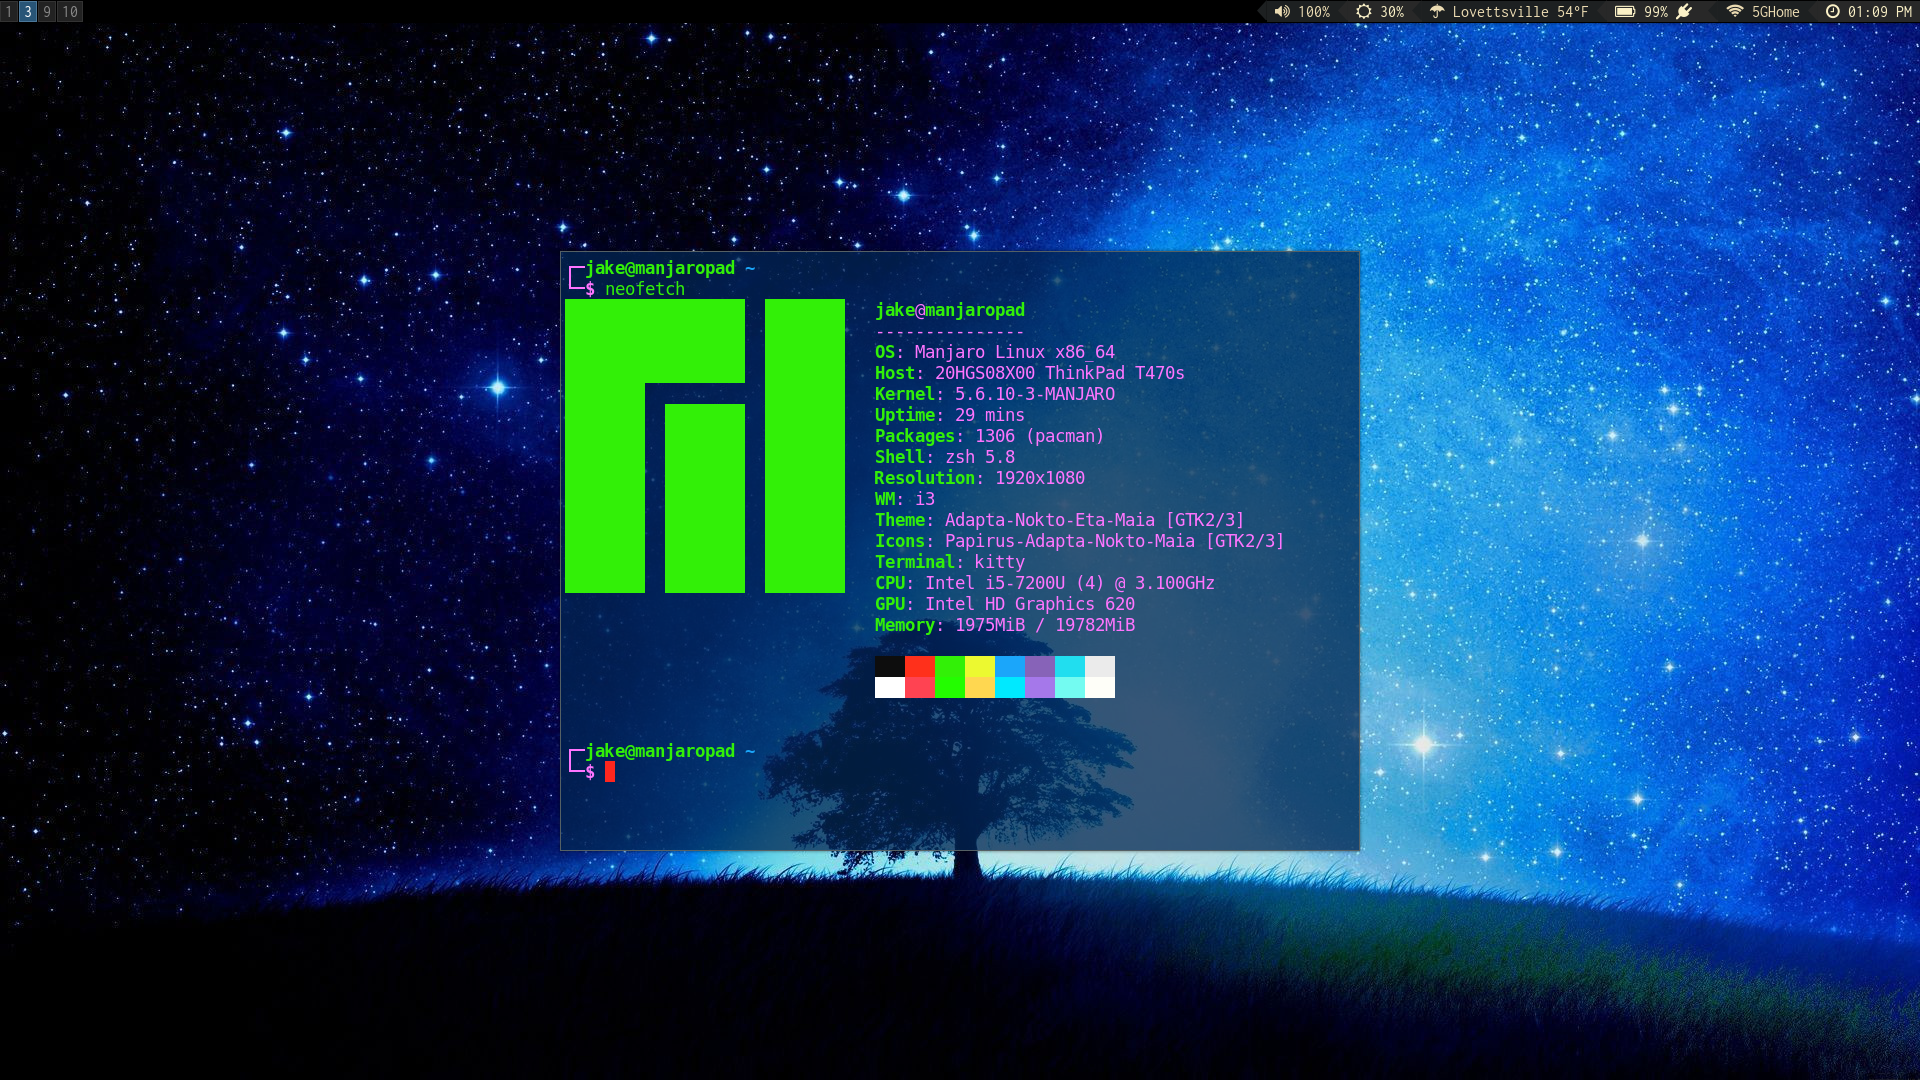1920x1080 pixels.
Task: Click the Icons: Papirus-Adapta-Nokto-Maia line
Action: click(1080, 541)
